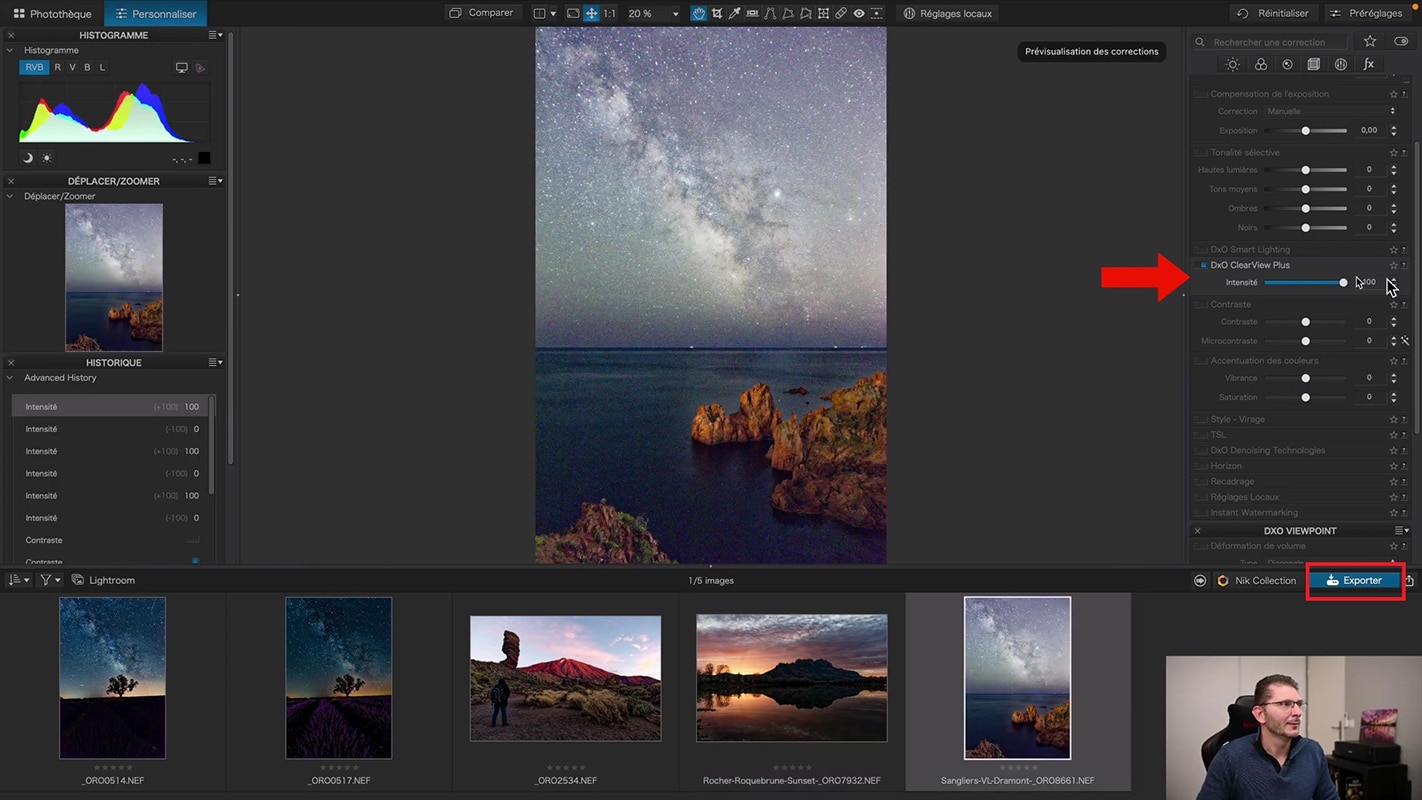Open Nik Collection
This screenshot has width=1422, height=800.
(x=1256, y=580)
